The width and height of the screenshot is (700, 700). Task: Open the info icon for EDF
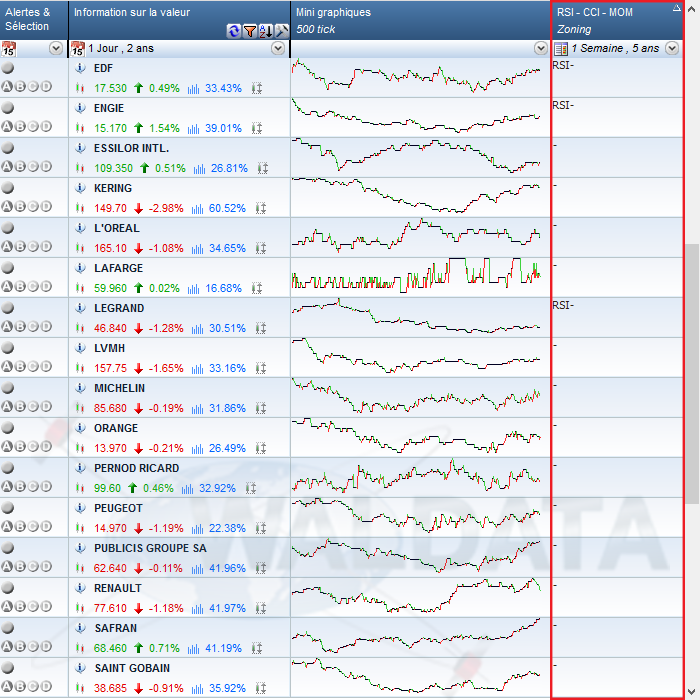[80, 68]
